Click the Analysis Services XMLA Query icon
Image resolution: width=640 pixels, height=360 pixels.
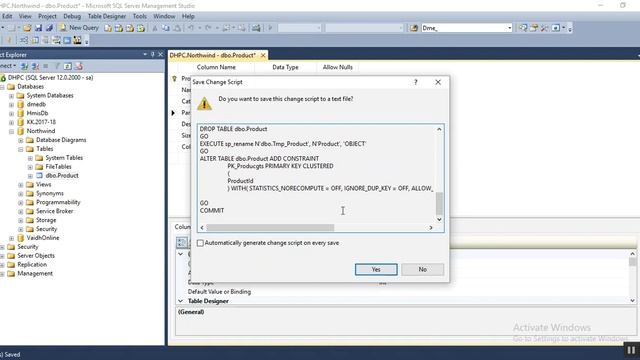[x=141, y=28]
